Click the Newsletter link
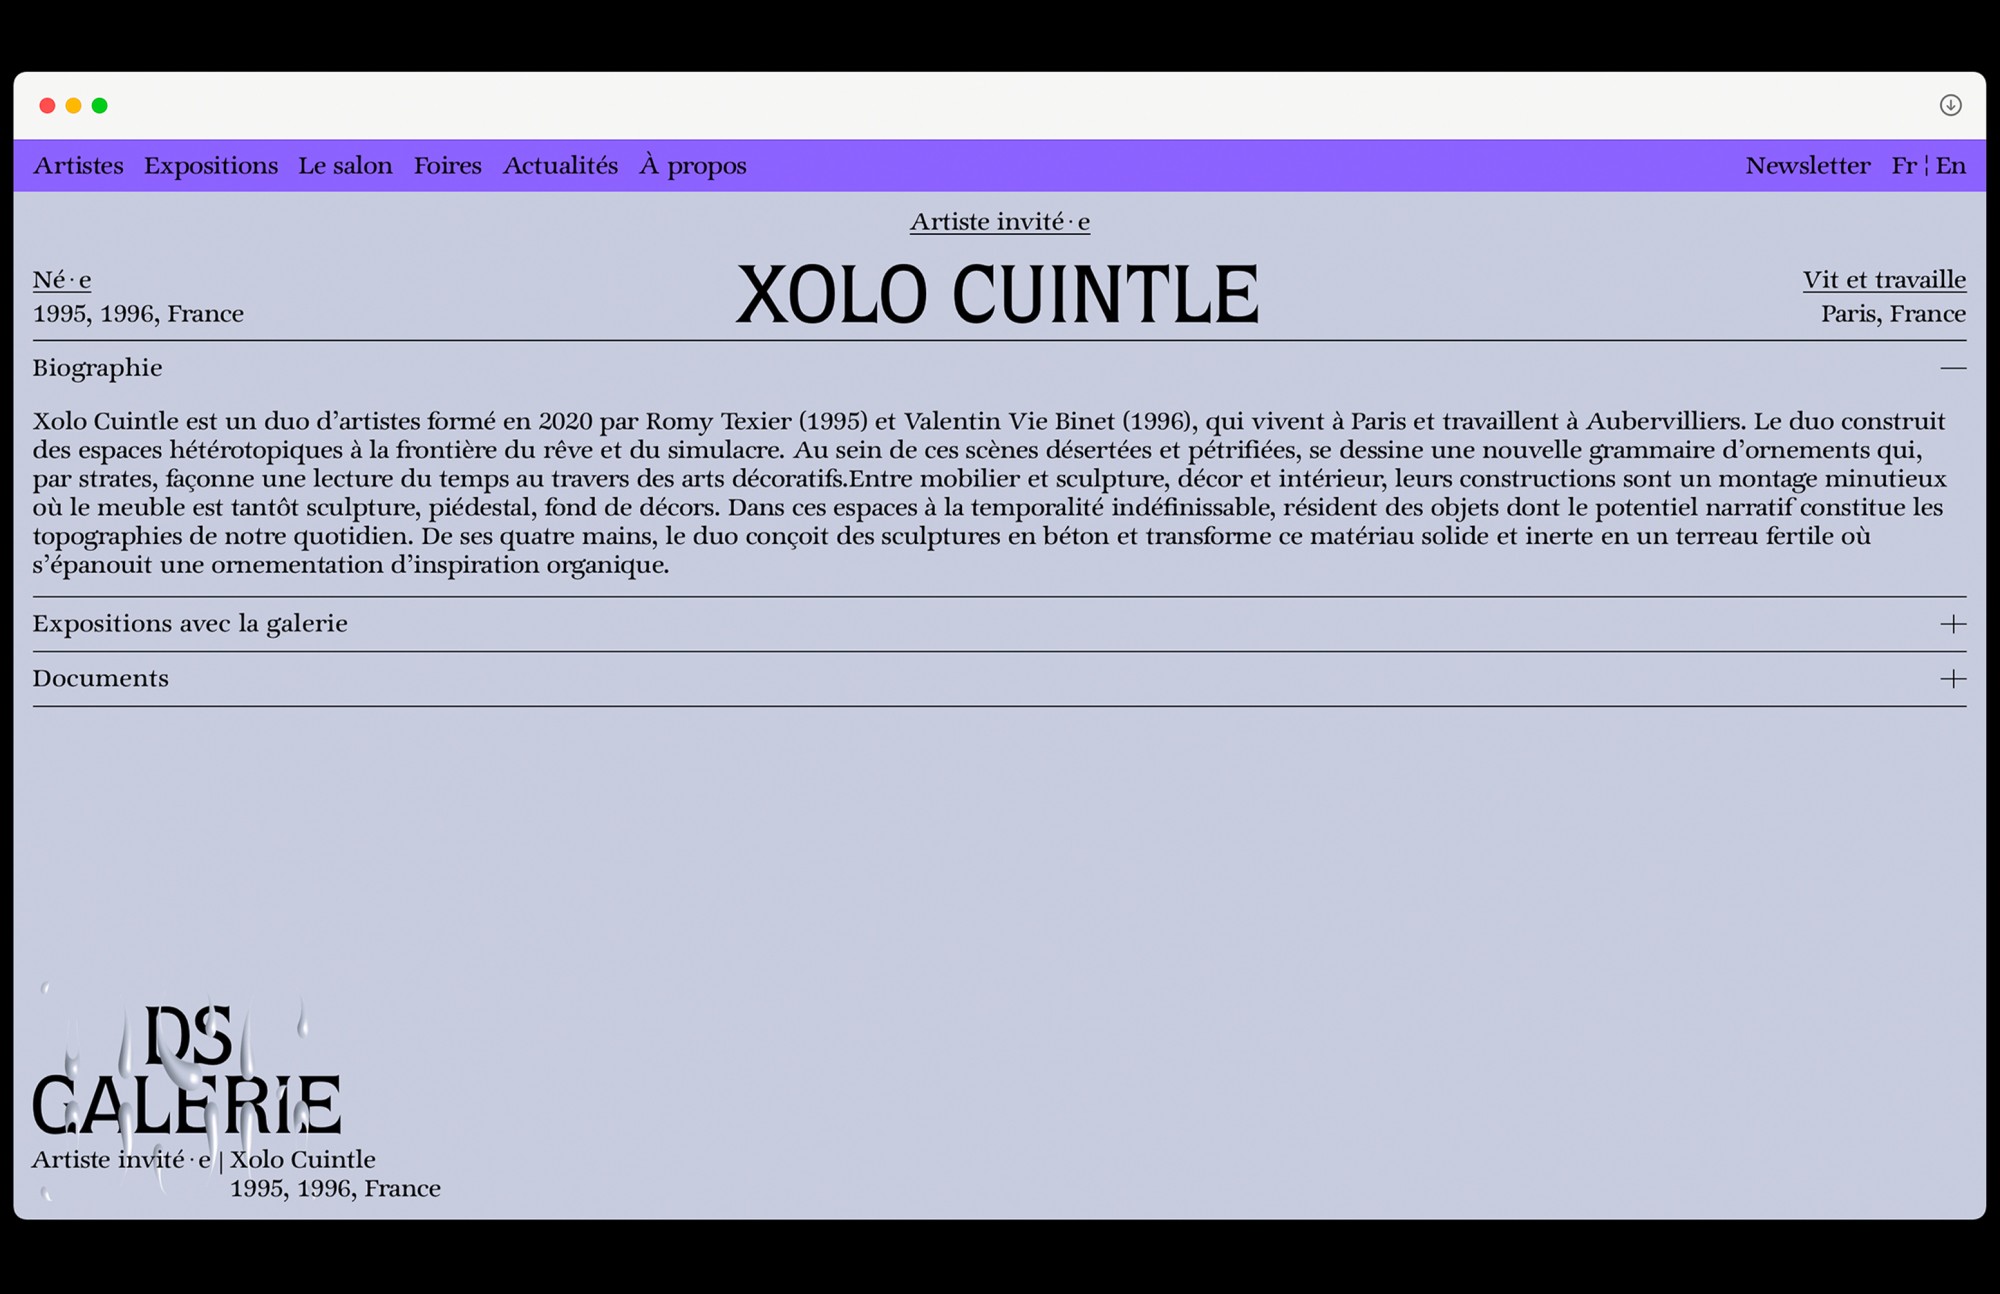The height and width of the screenshot is (1294, 2000). (1807, 166)
